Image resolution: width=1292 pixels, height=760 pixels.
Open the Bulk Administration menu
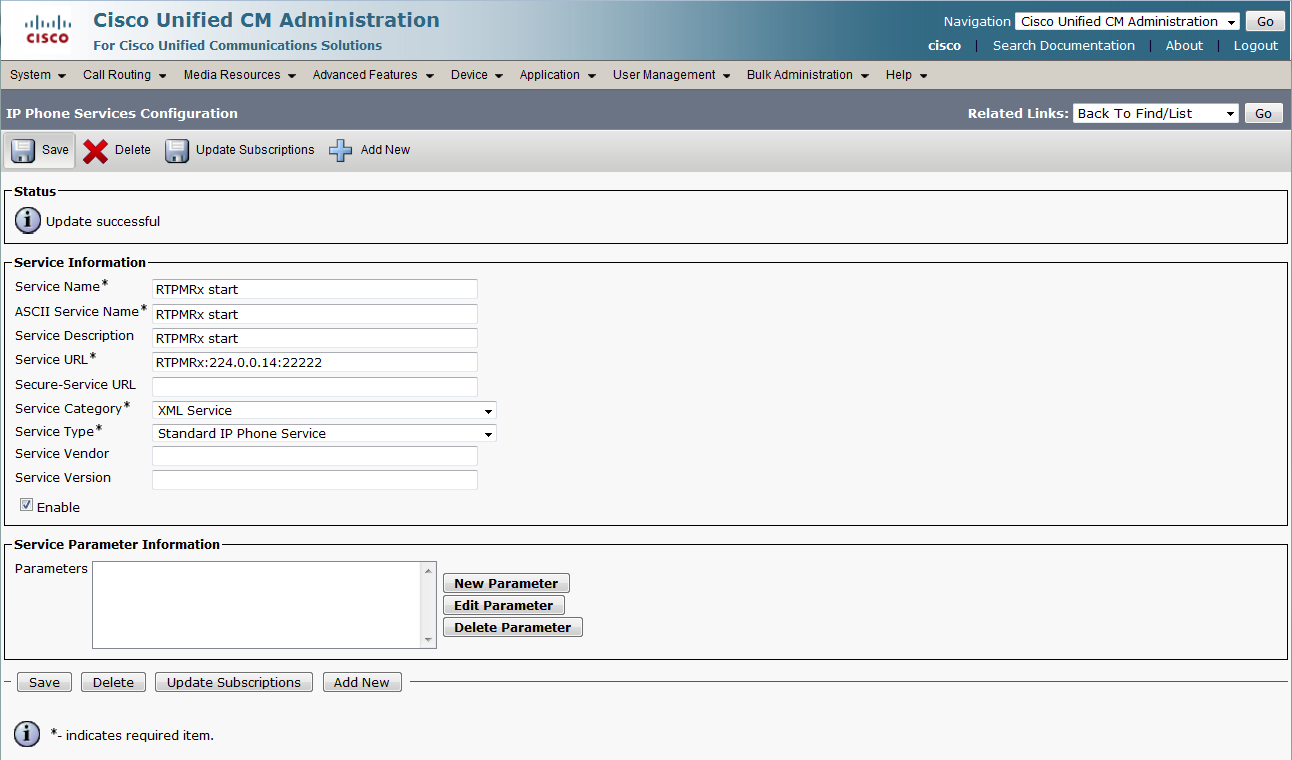(x=807, y=75)
